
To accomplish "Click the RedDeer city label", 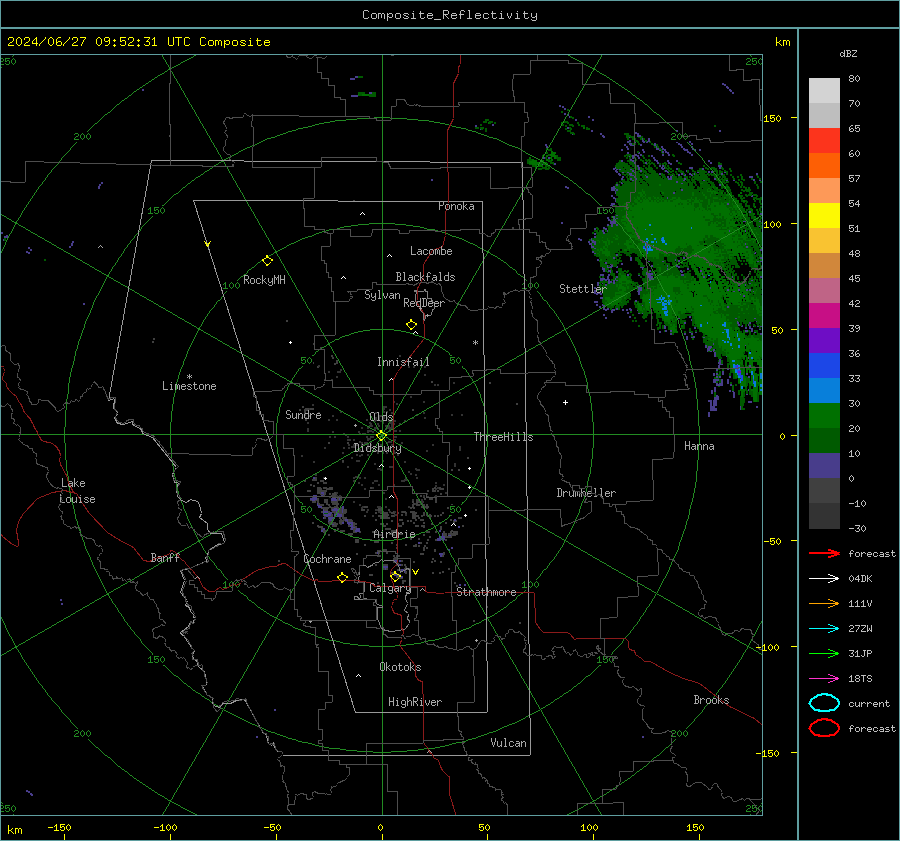I will (424, 303).
